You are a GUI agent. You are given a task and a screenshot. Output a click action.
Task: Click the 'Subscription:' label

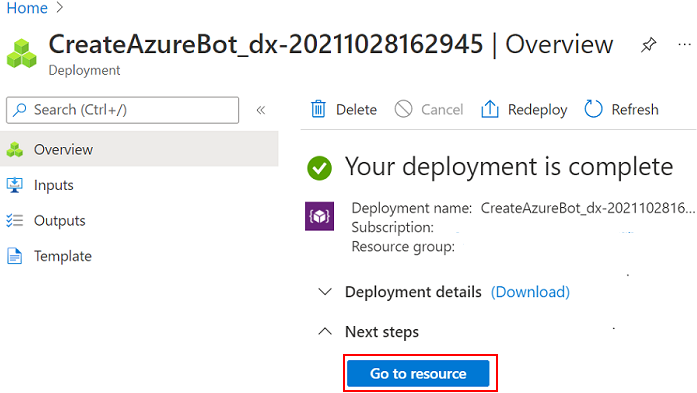pos(393,227)
